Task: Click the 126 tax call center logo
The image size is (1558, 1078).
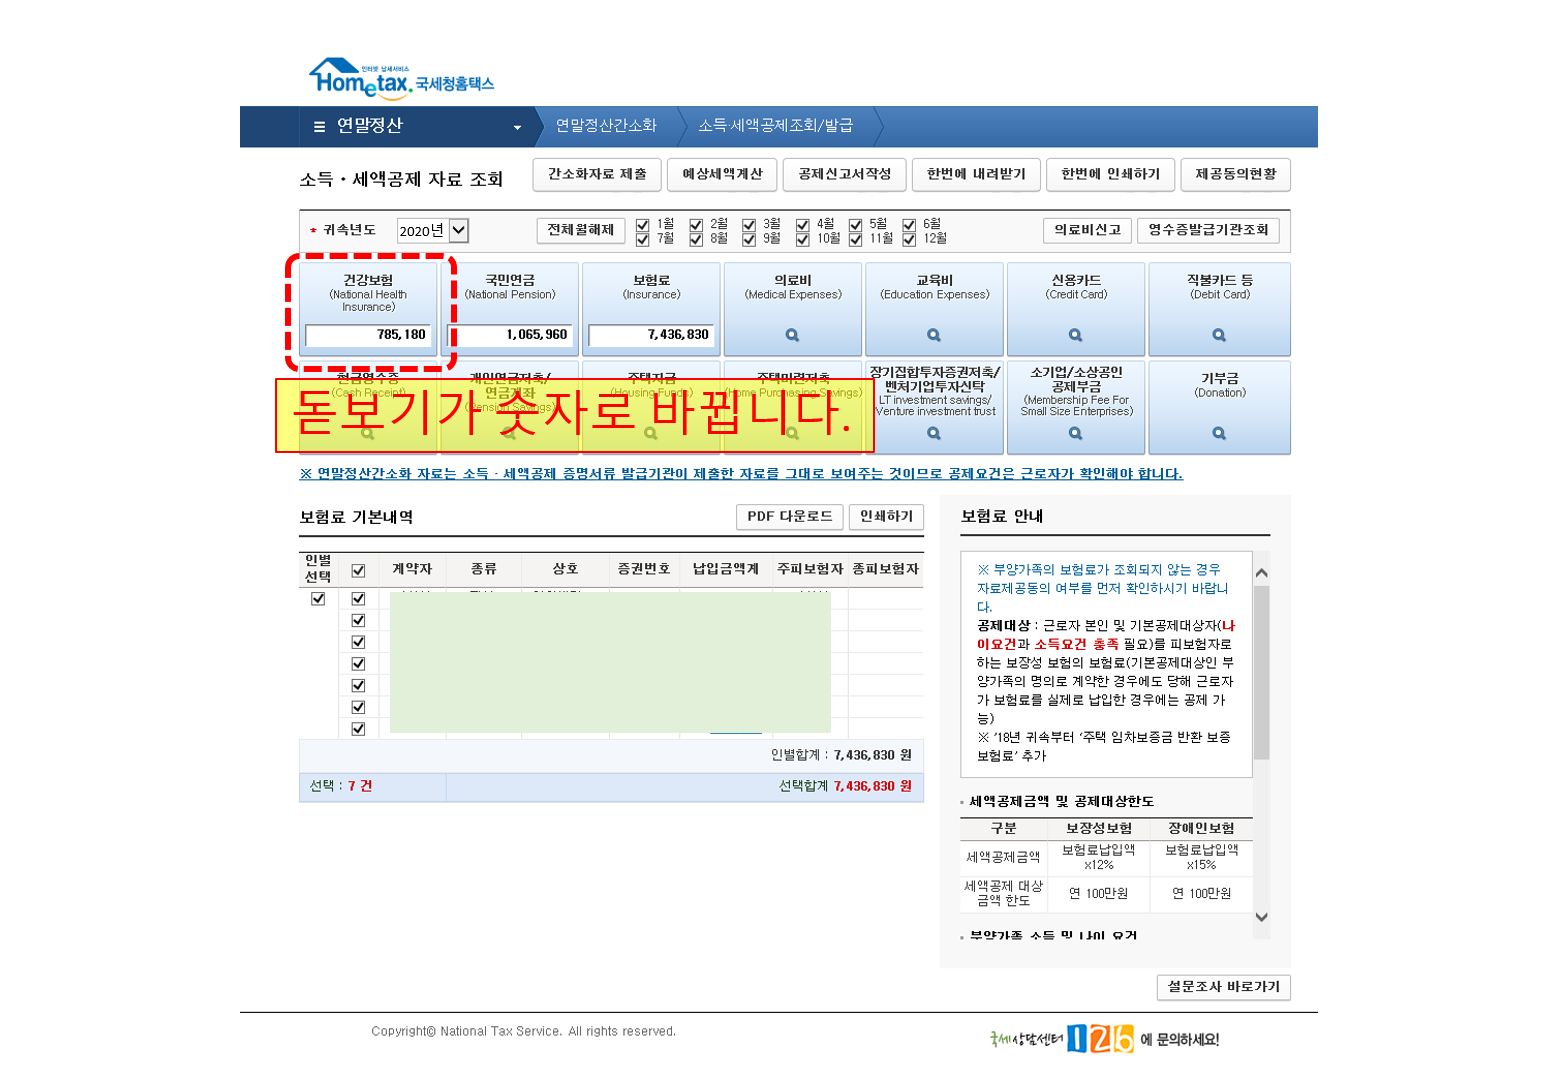Action: click(1100, 1039)
